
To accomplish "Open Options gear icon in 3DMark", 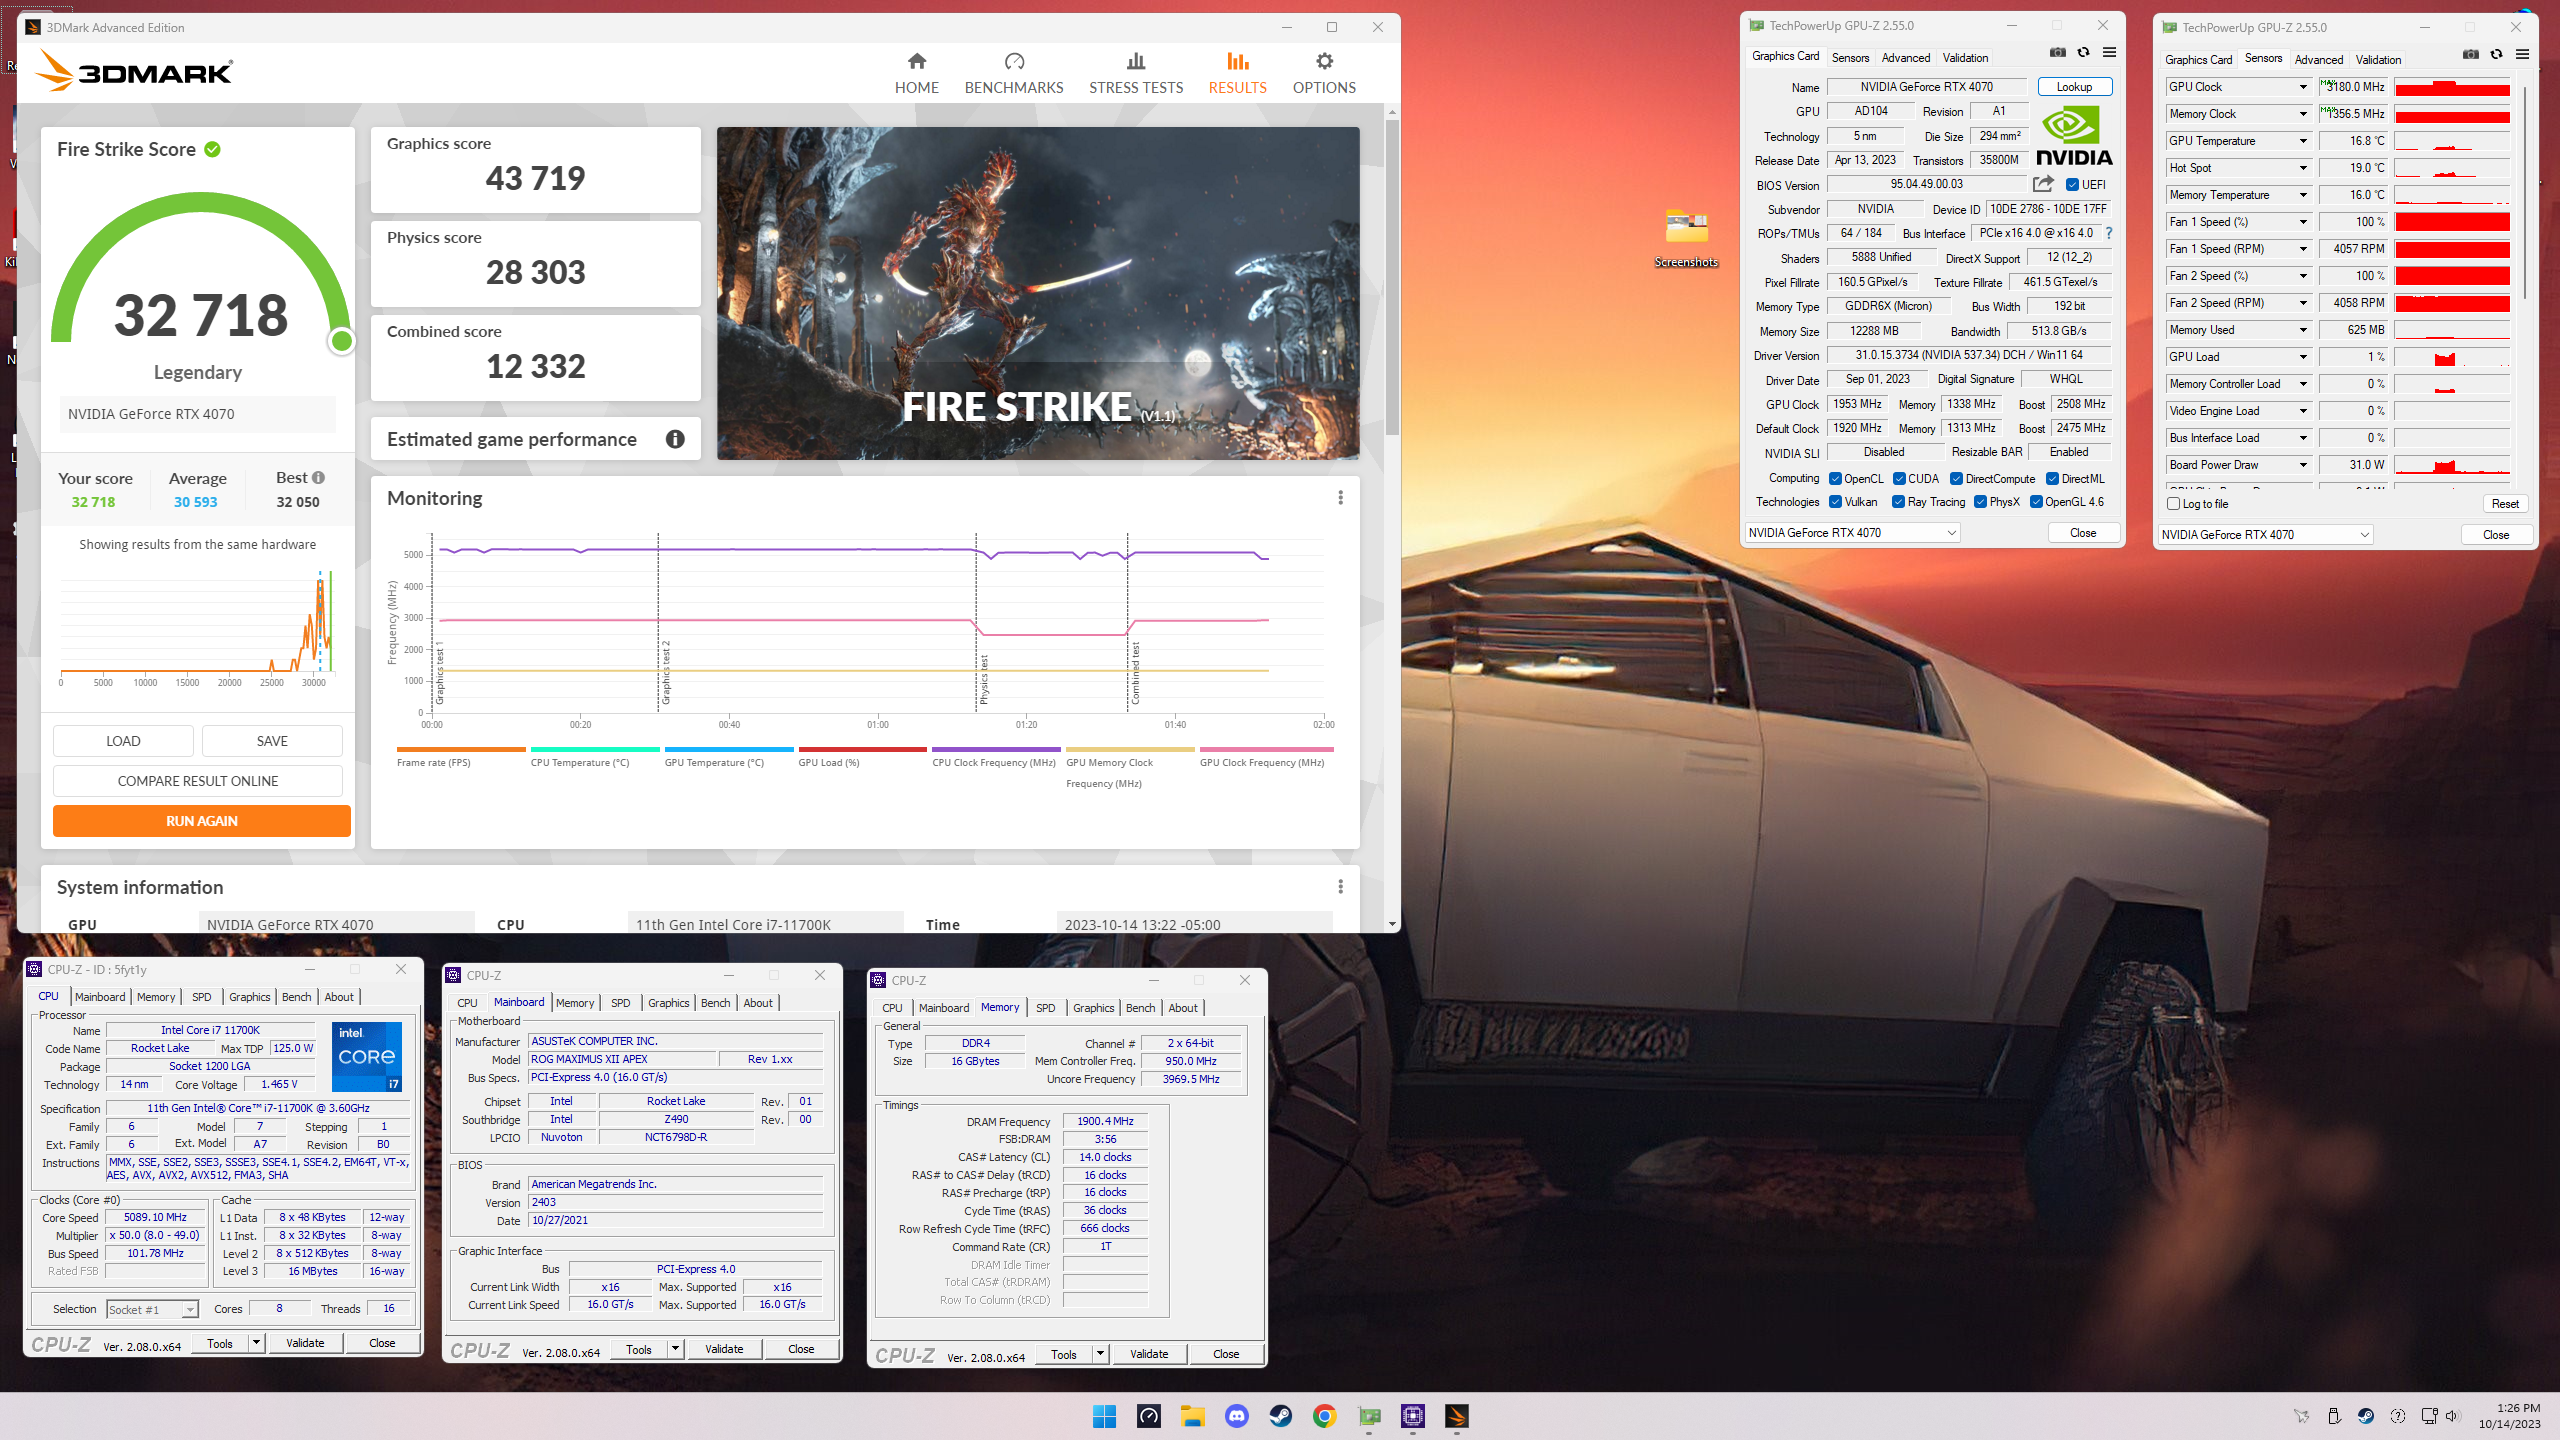I will (1324, 61).
